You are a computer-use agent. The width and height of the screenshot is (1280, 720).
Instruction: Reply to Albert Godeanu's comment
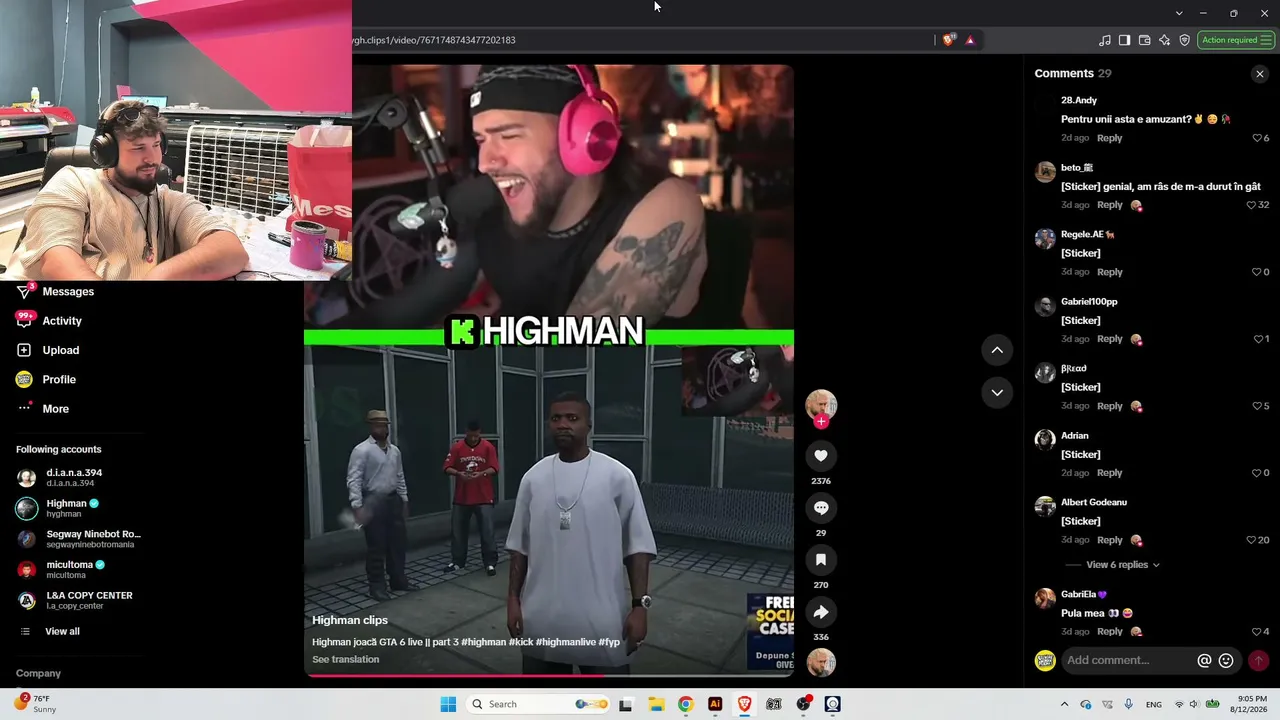pos(1109,540)
